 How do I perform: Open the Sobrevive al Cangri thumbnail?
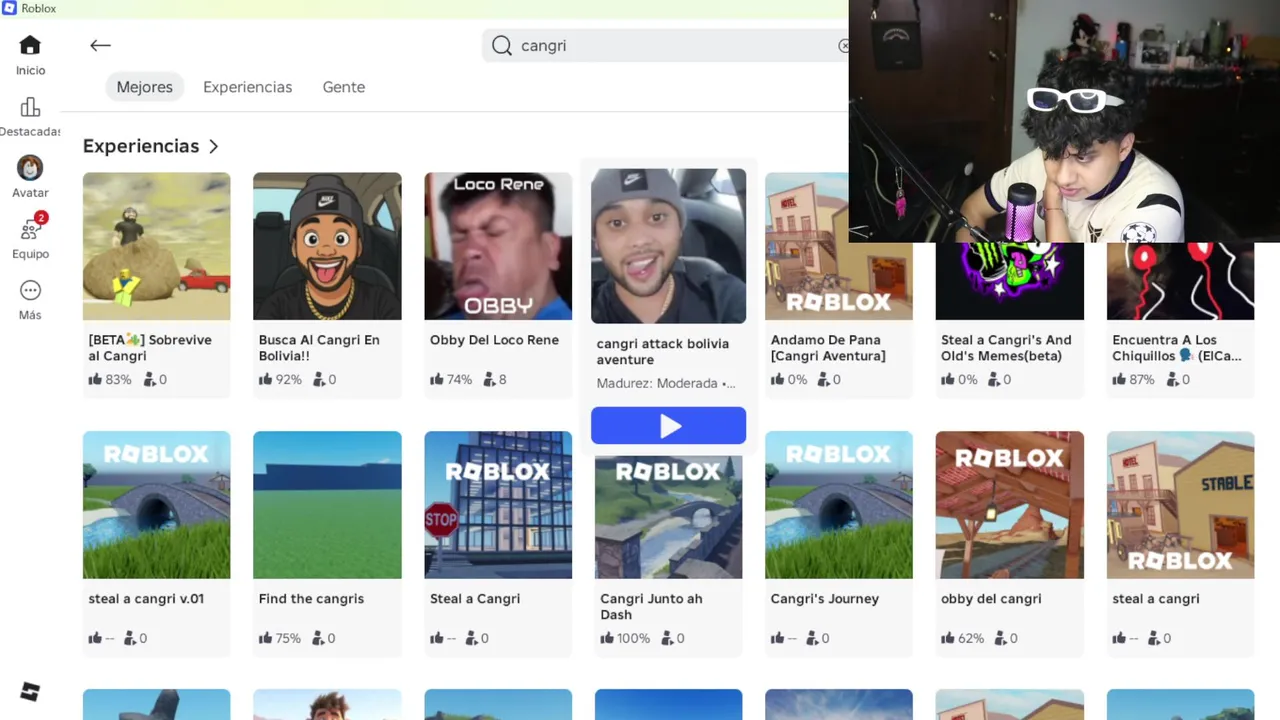tap(156, 246)
